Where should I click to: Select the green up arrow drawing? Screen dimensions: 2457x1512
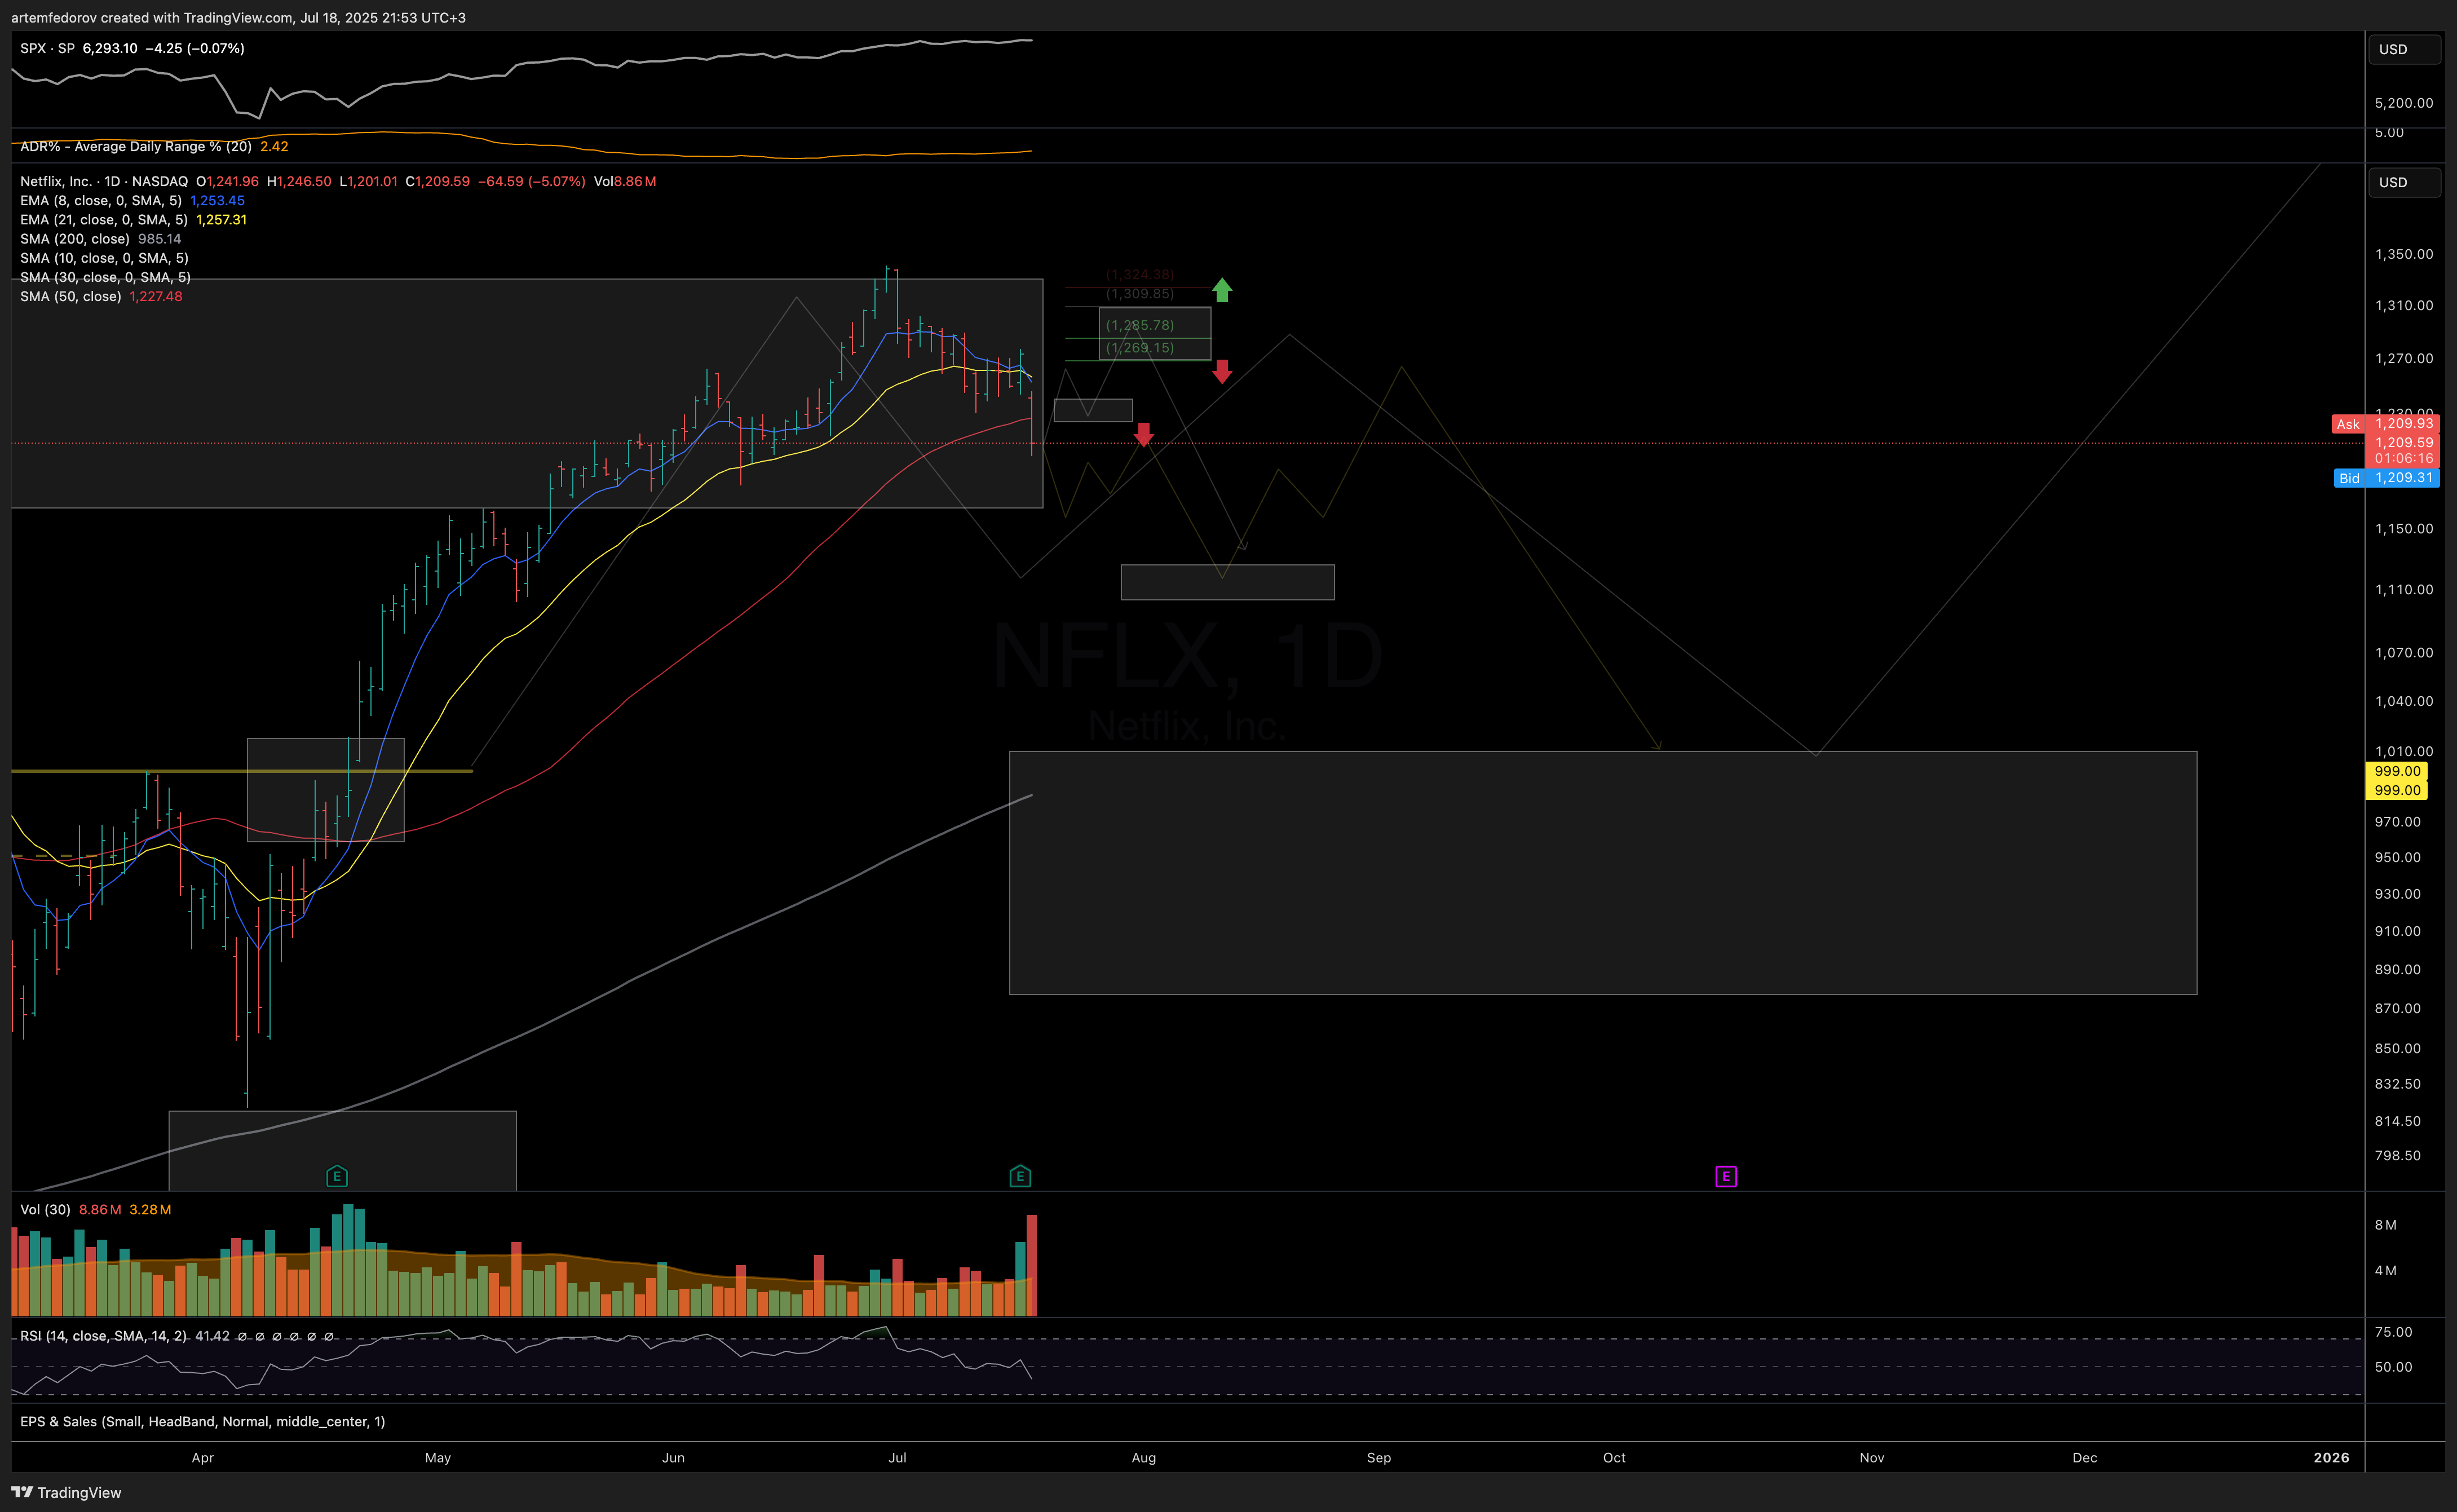(1222, 290)
